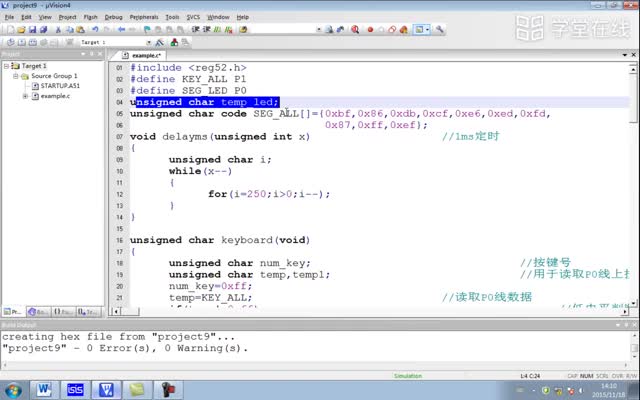Open the Target selection combo box
Viewport: 640px width, 400px height.
(116, 42)
